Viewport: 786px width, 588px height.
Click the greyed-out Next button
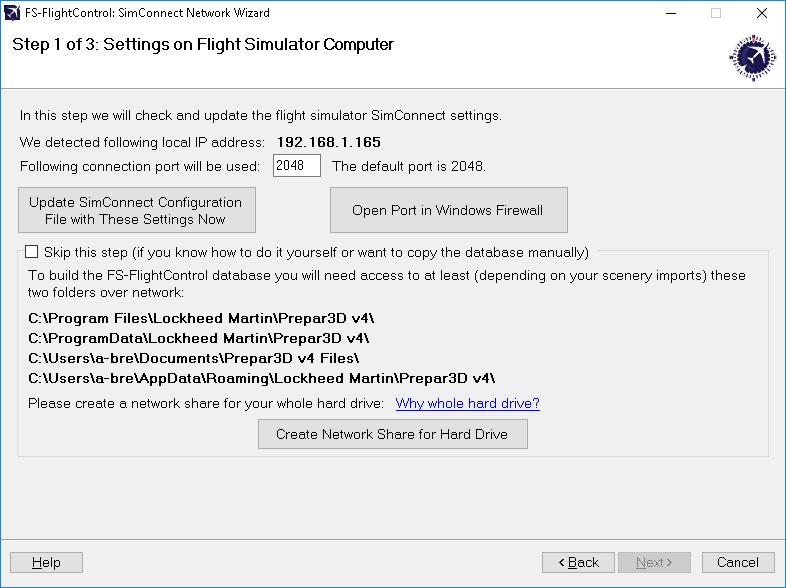654,562
